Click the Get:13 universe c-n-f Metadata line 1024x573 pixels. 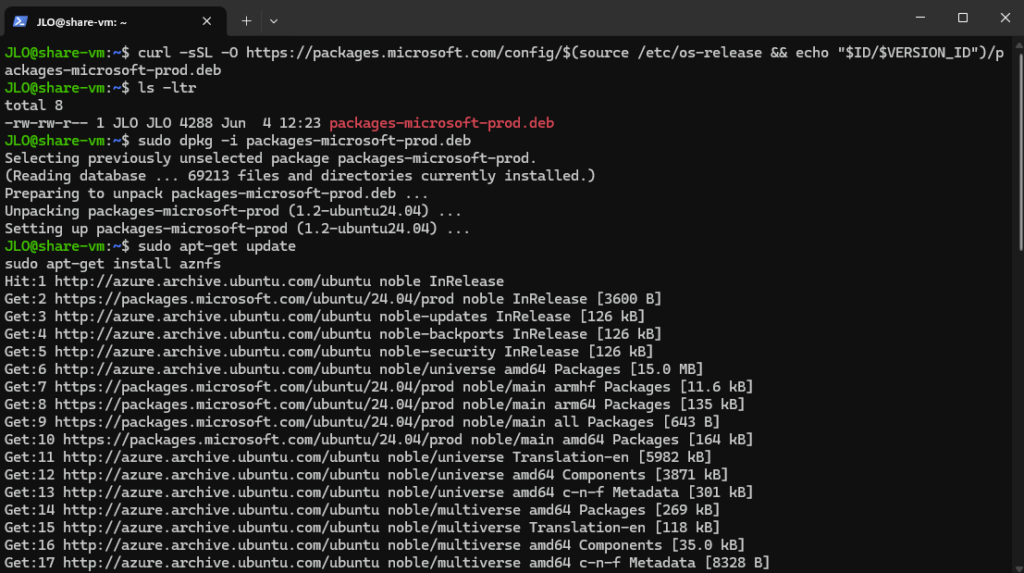pos(379,493)
